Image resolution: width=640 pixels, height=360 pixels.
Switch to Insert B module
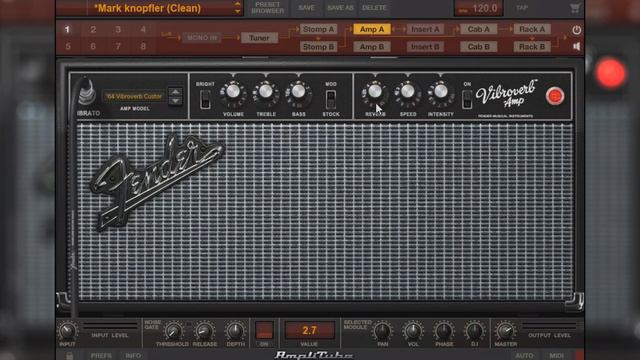point(425,47)
